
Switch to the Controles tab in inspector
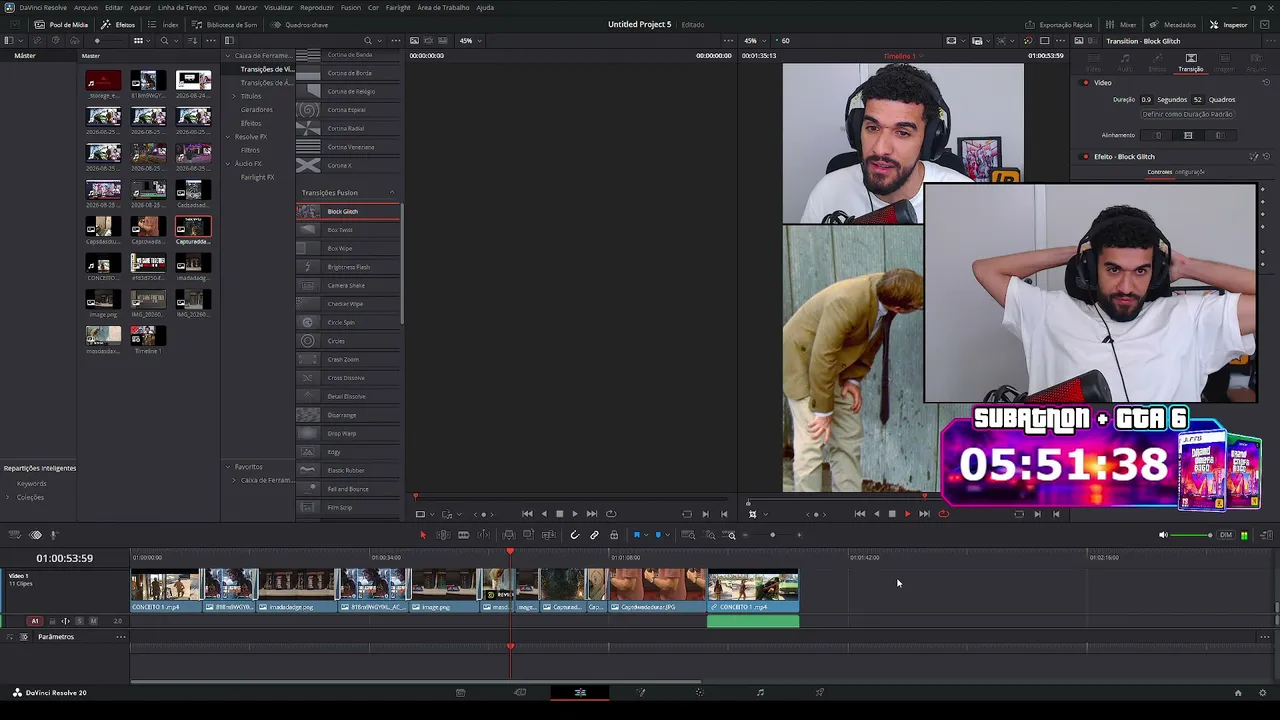coord(1160,172)
